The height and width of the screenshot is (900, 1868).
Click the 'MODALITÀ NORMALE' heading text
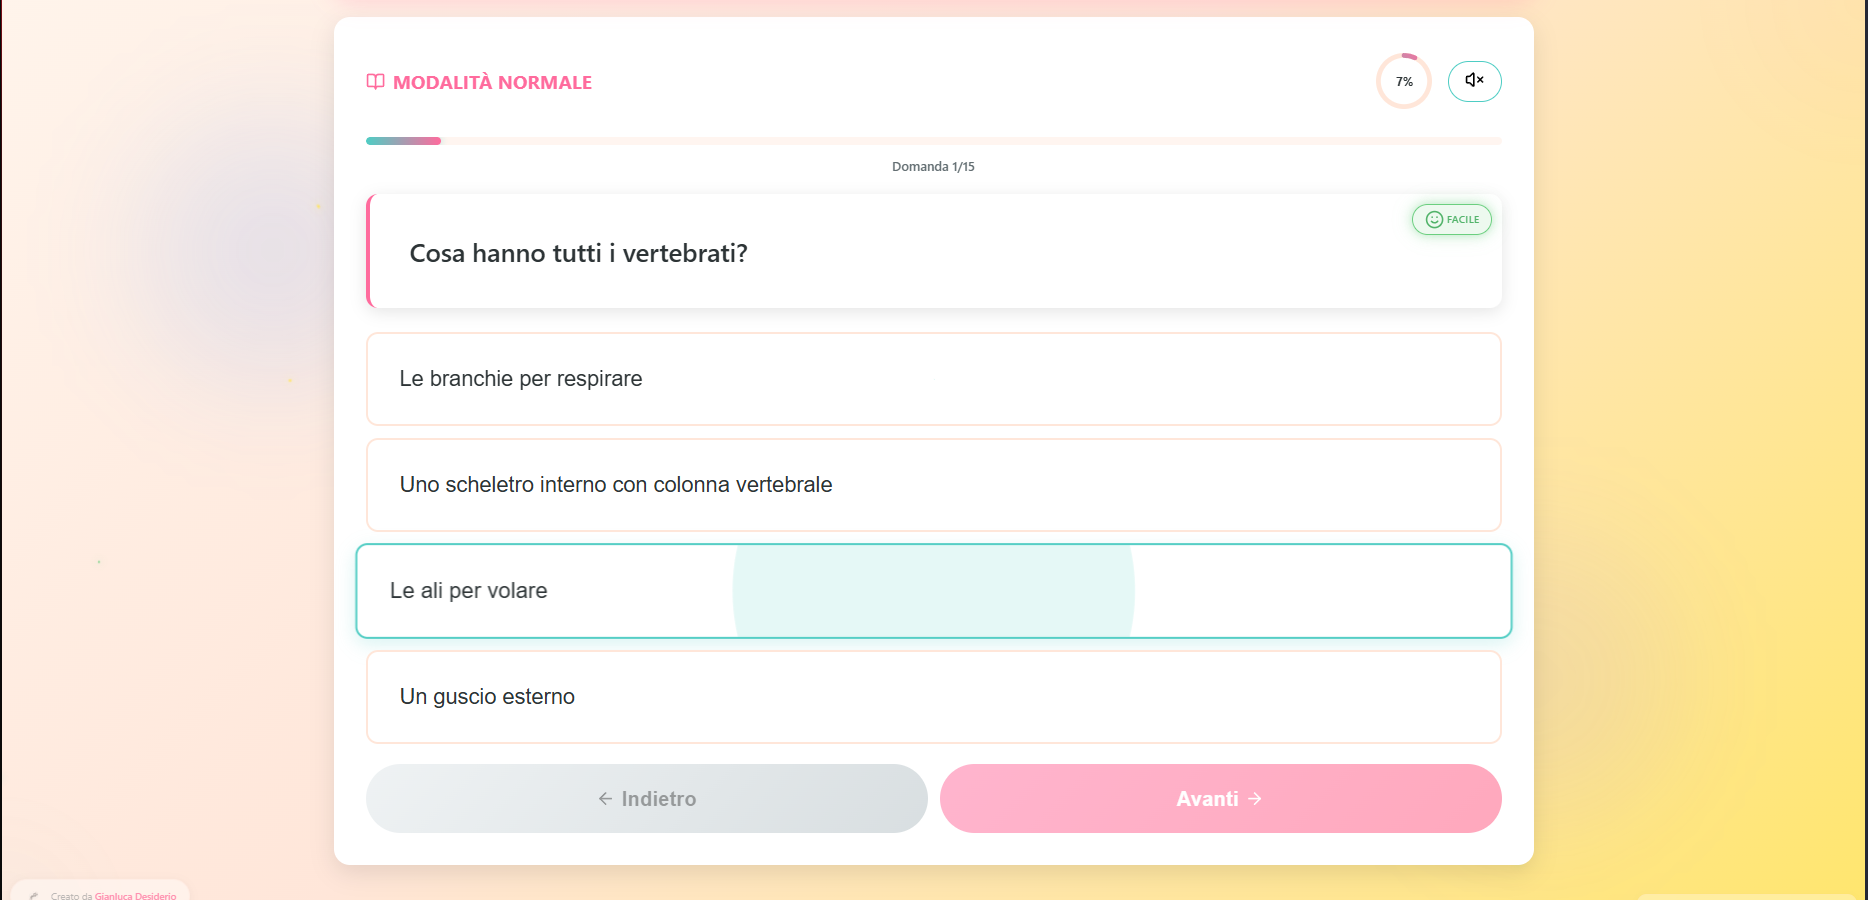click(492, 83)
